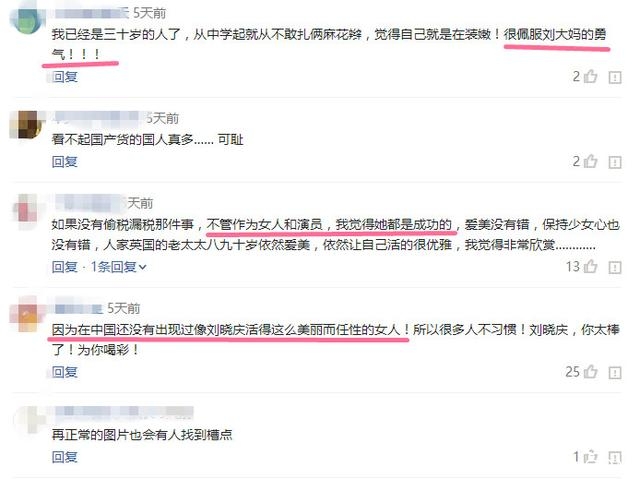
Task: Reply to the 偷税漏税 comment
Action: coord(64,267)
